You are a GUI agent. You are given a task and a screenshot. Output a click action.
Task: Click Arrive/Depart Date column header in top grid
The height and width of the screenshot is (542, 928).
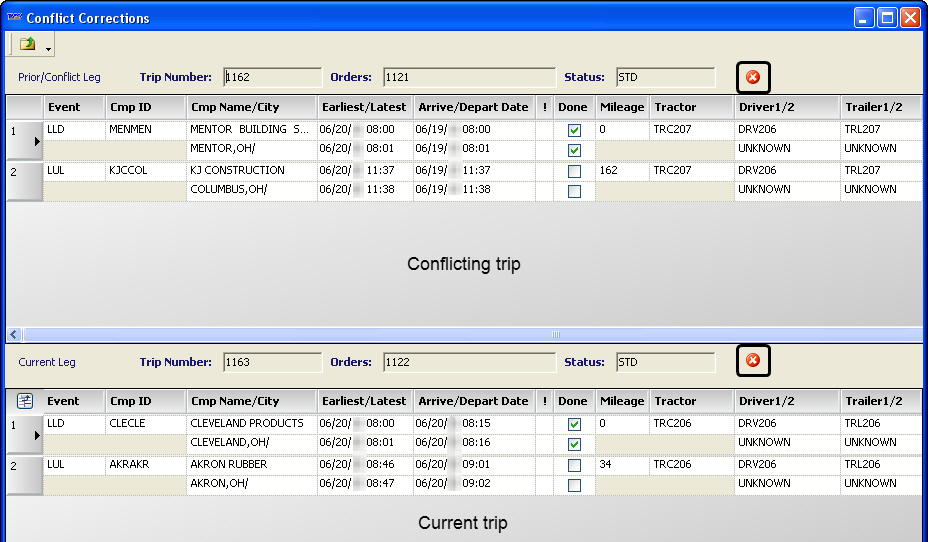point(473,107)
